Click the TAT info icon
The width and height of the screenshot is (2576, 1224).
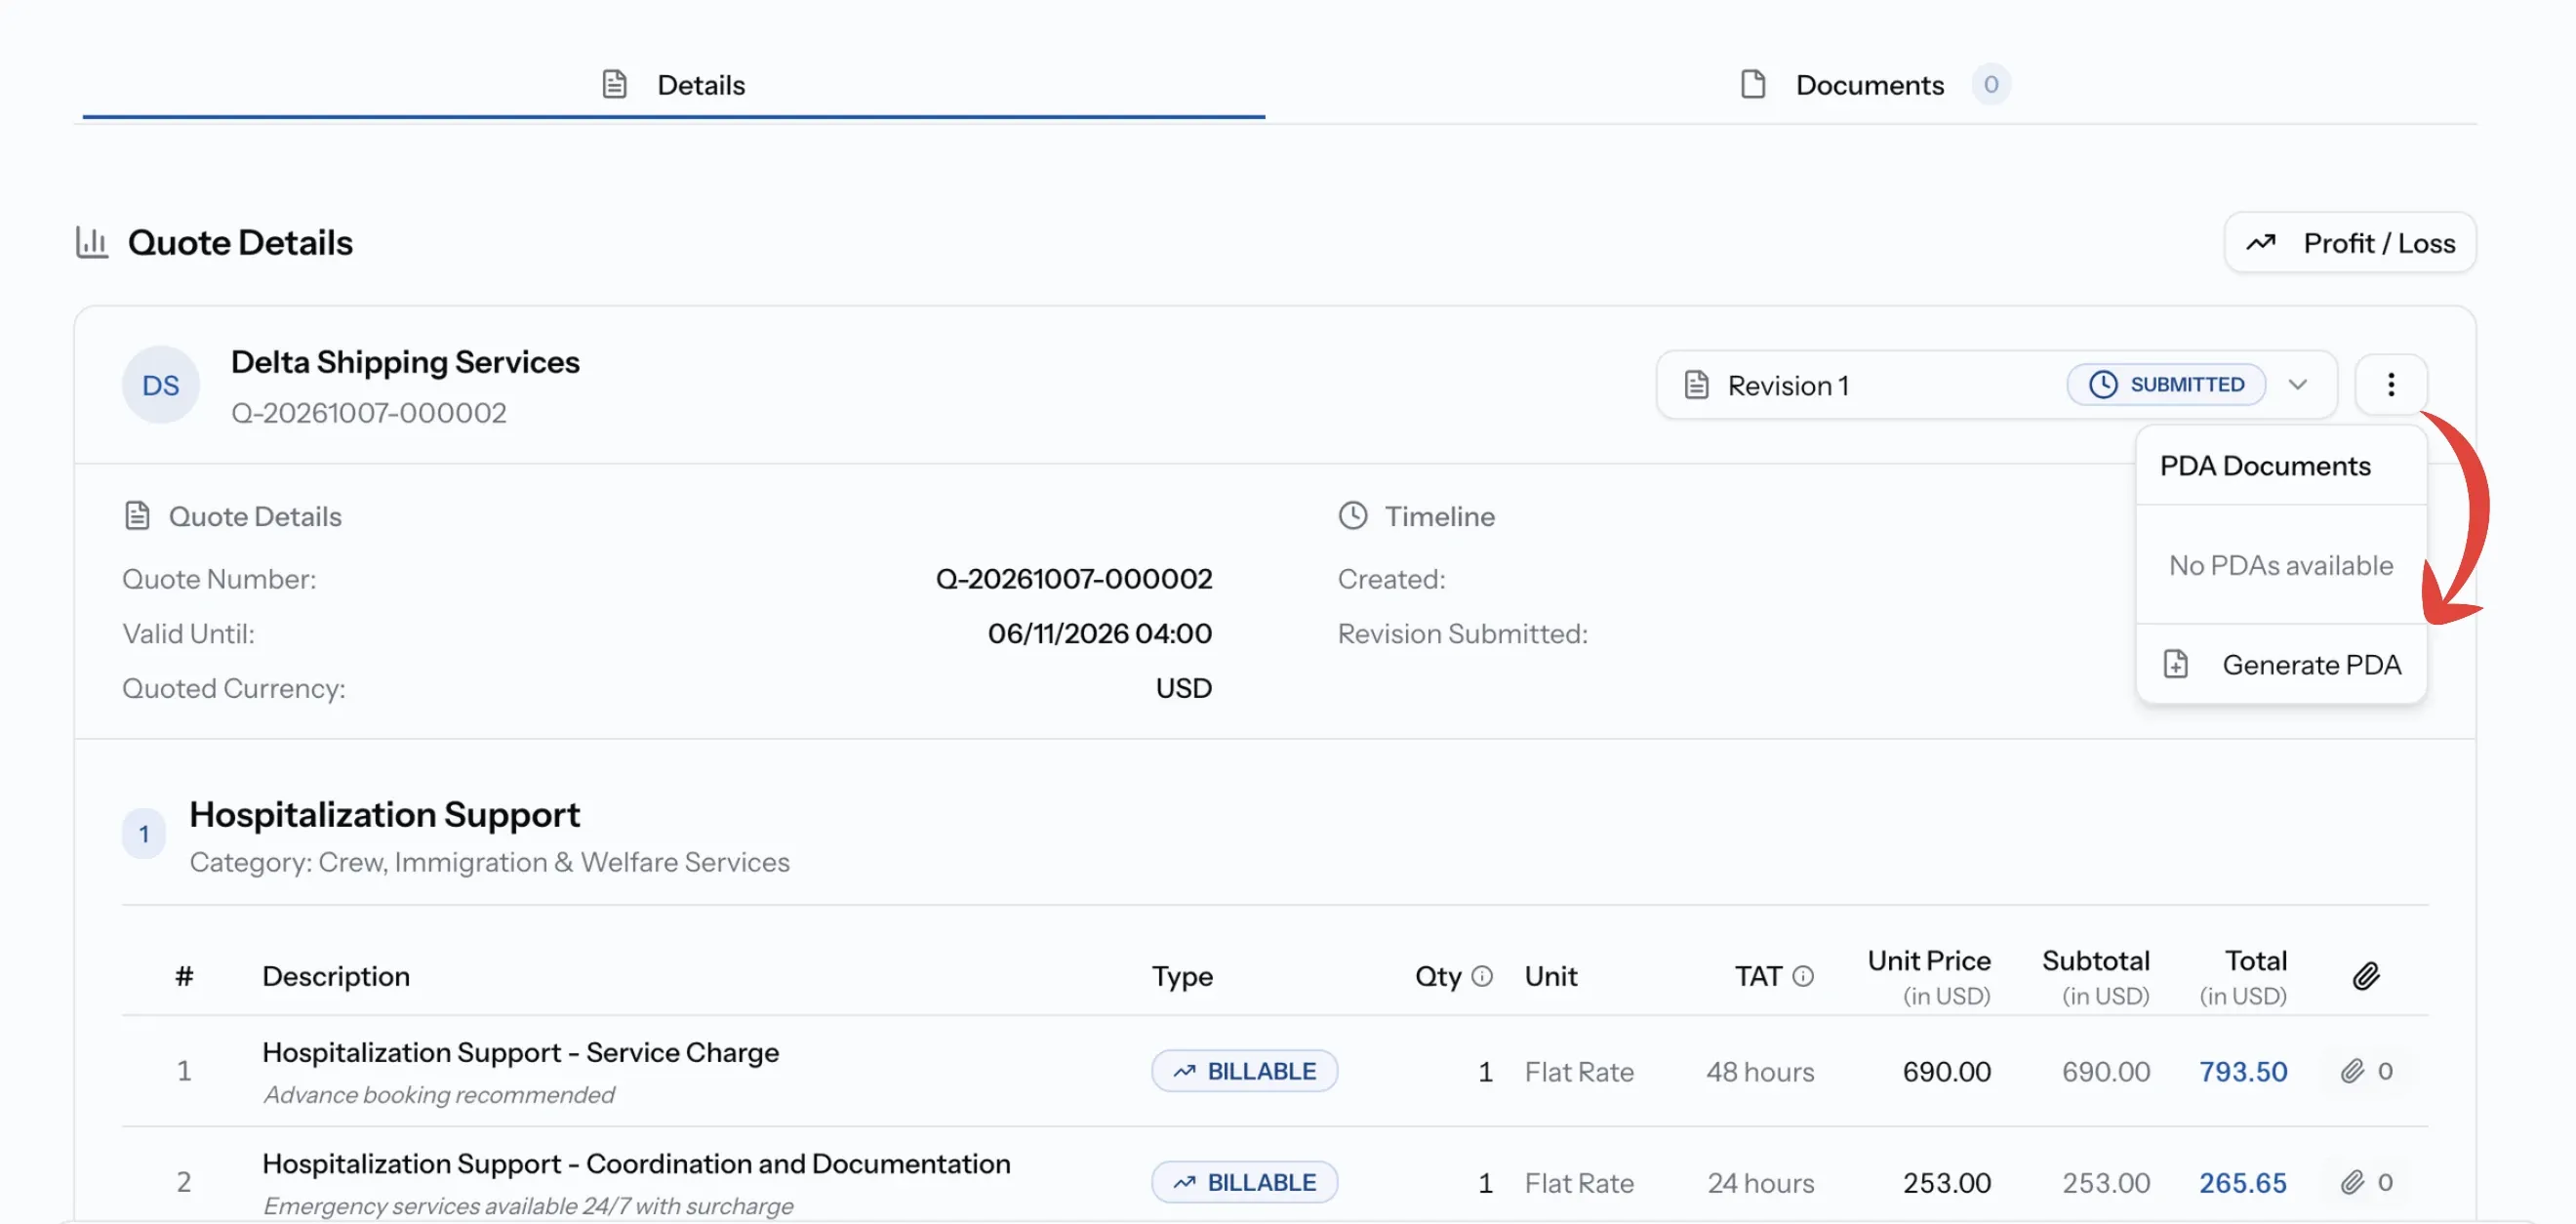pyautogui.click(x=1802, y=976)
